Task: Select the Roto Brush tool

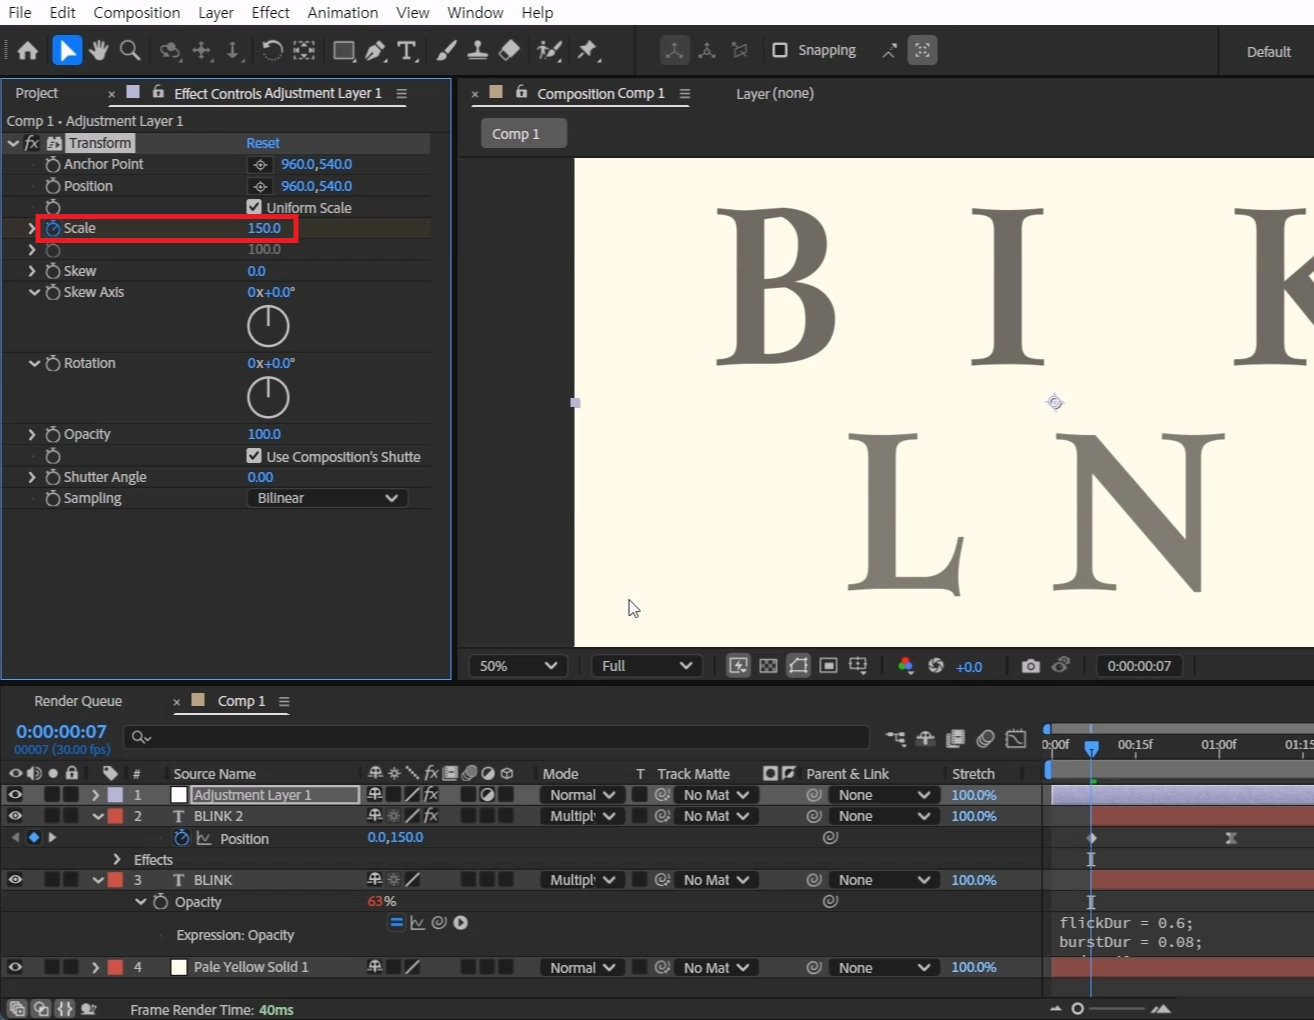Action: pyautogui.click(x=549, y=50)
